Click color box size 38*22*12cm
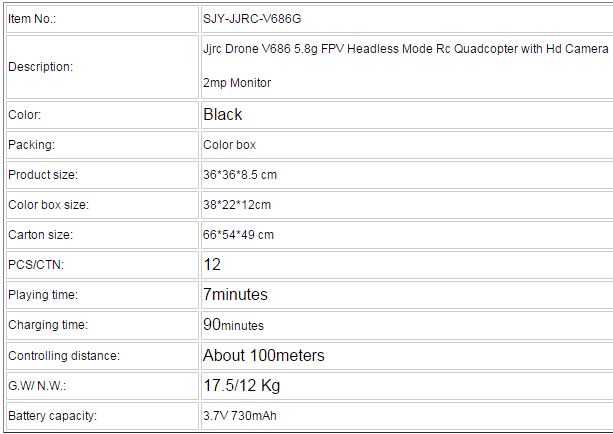The width and height of the screenshot is (613, 434). pos(237,205)
